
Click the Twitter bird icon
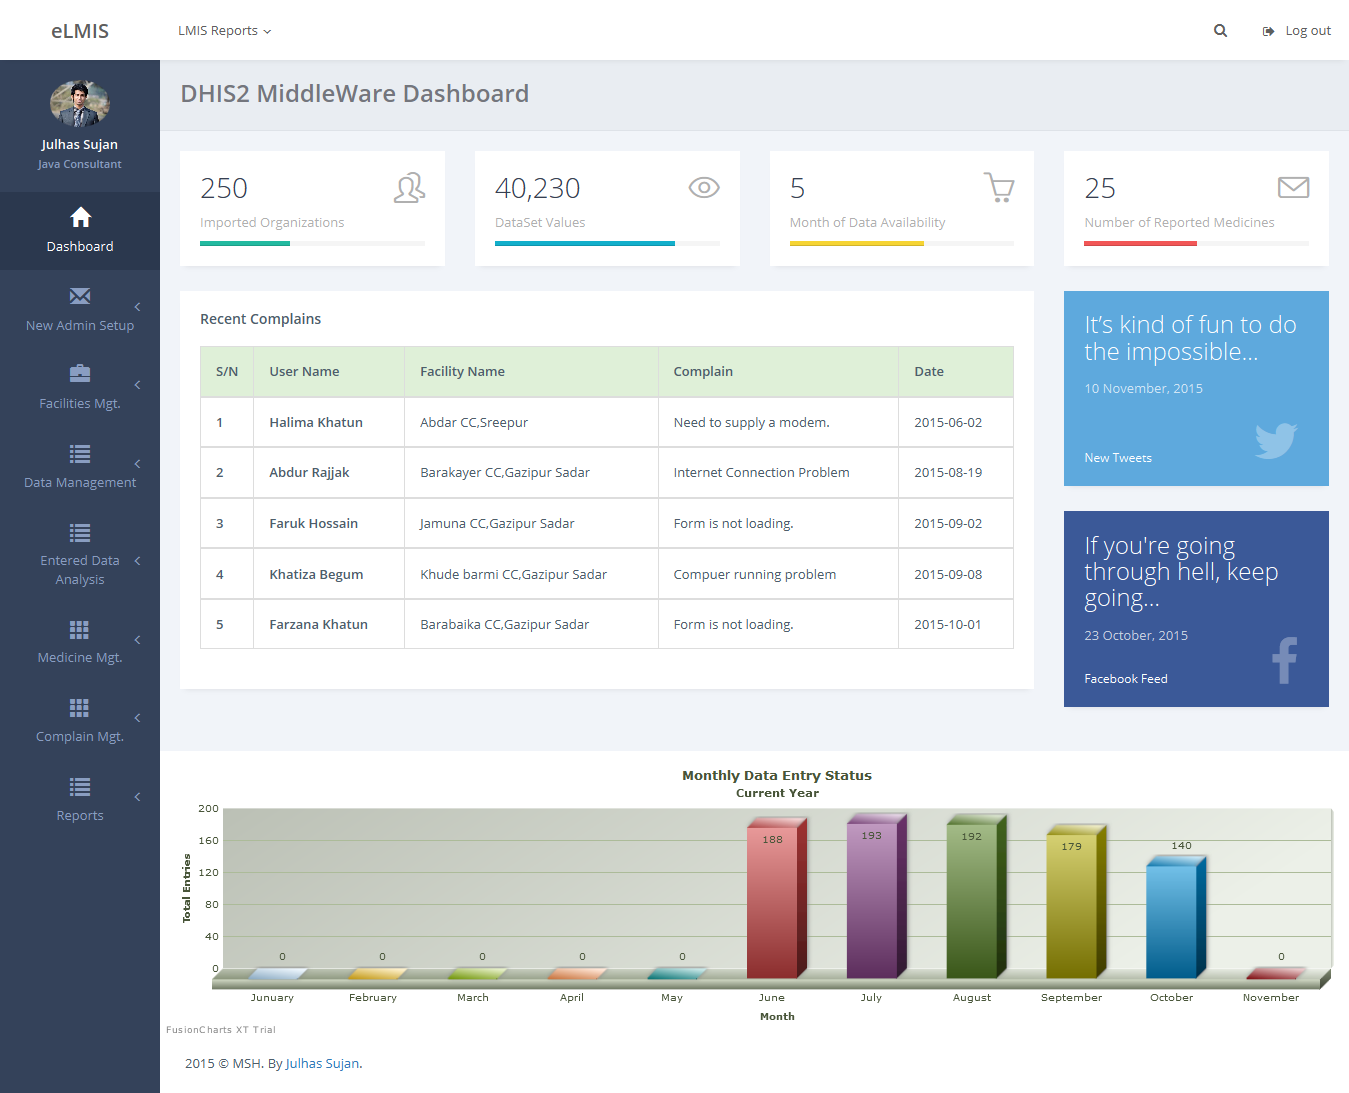pyautogui.click(x=1276, y=440)
